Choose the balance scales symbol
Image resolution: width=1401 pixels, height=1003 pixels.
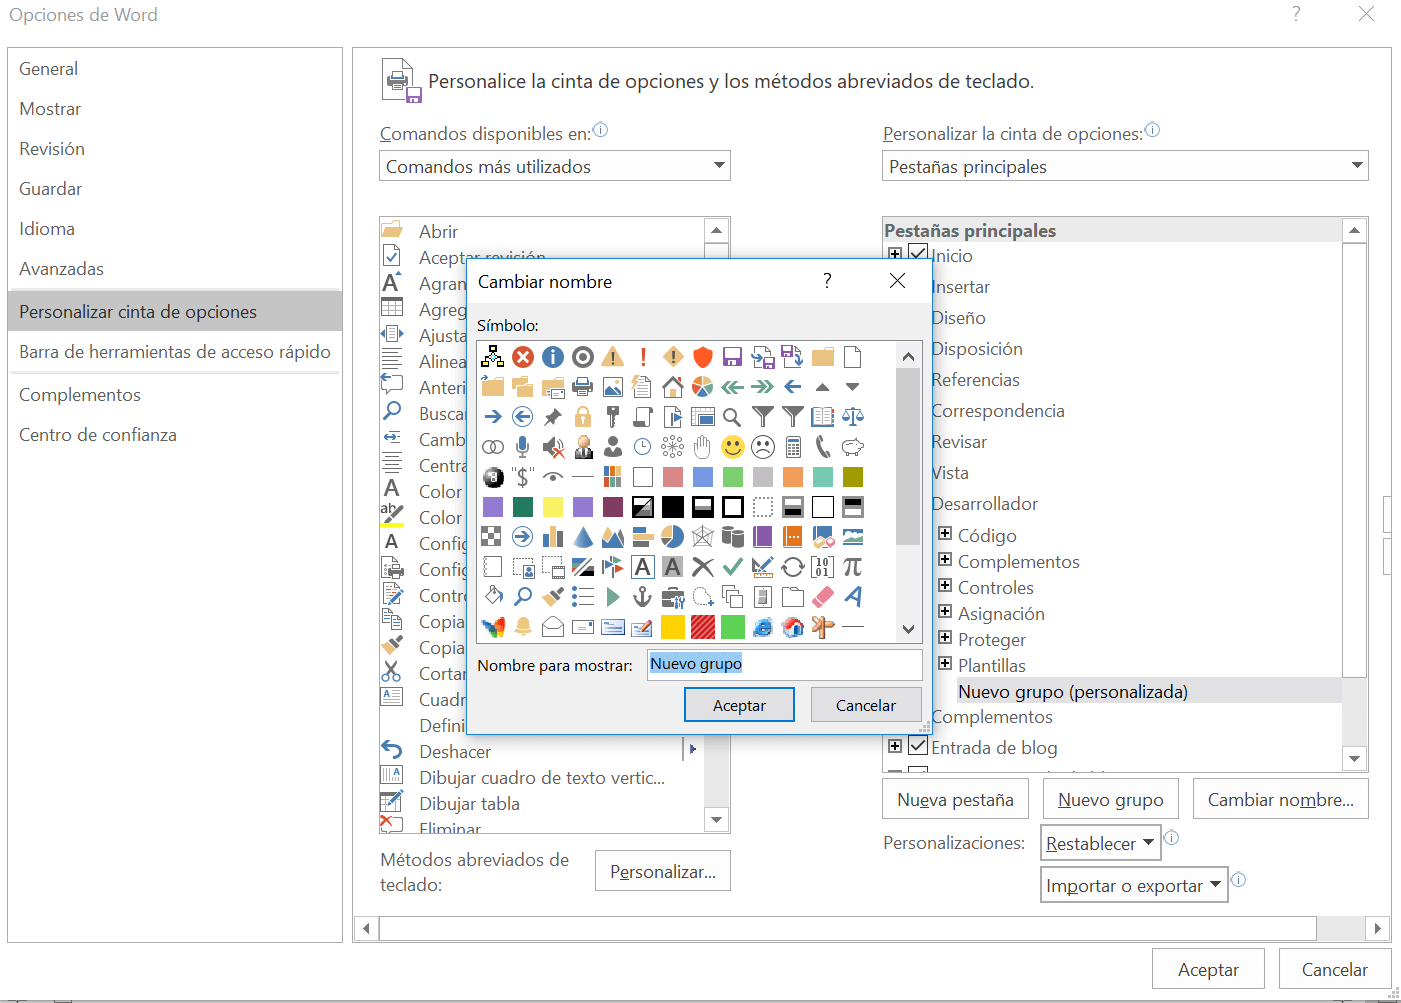coord(853,417)
